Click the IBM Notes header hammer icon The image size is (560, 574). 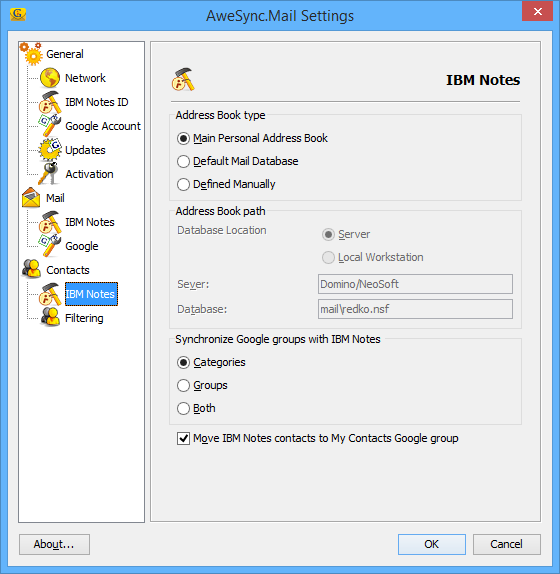183,79
